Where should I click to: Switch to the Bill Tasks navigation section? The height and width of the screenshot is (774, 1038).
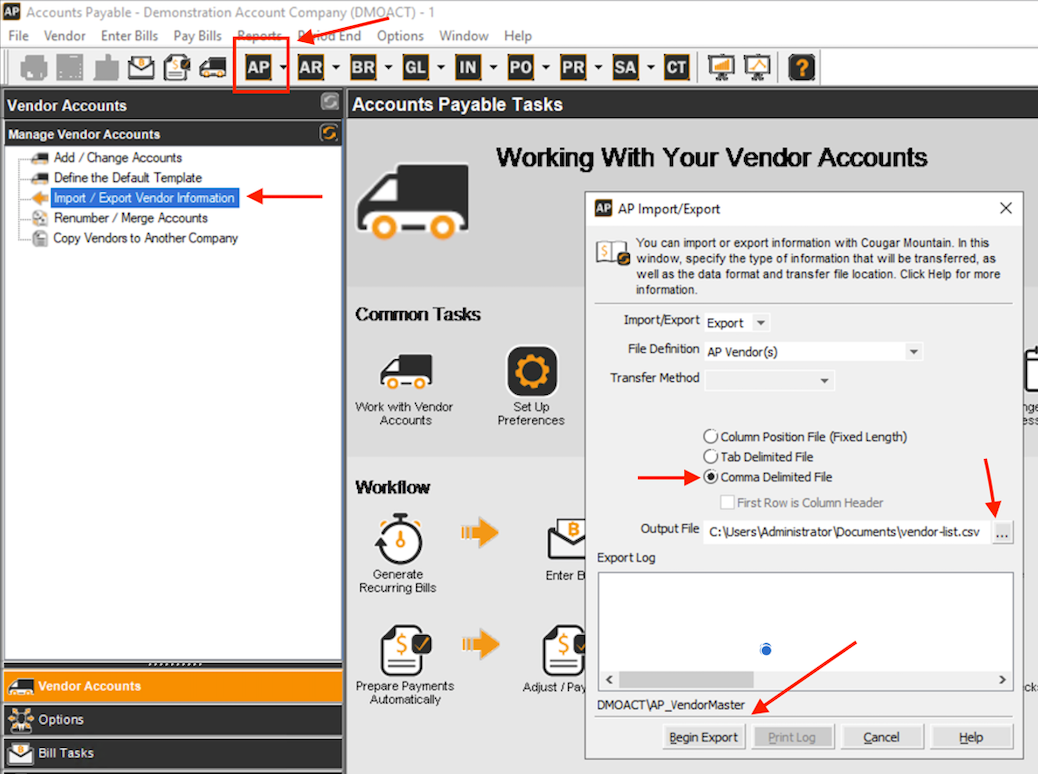[173, 753]
